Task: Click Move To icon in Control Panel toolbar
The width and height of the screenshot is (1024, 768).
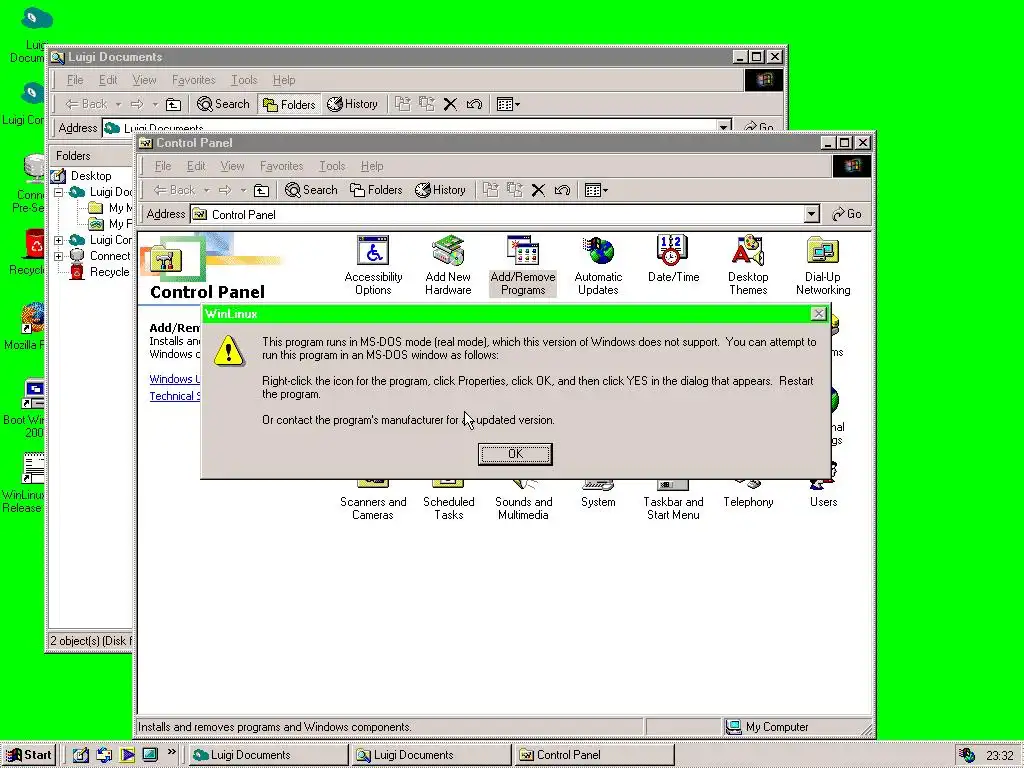Action: [490, 190]
